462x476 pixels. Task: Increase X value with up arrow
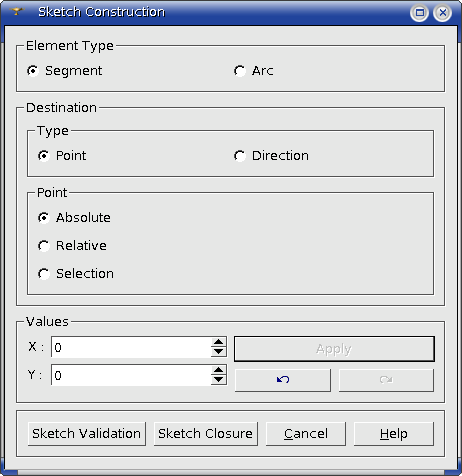(x=219, y=342)
